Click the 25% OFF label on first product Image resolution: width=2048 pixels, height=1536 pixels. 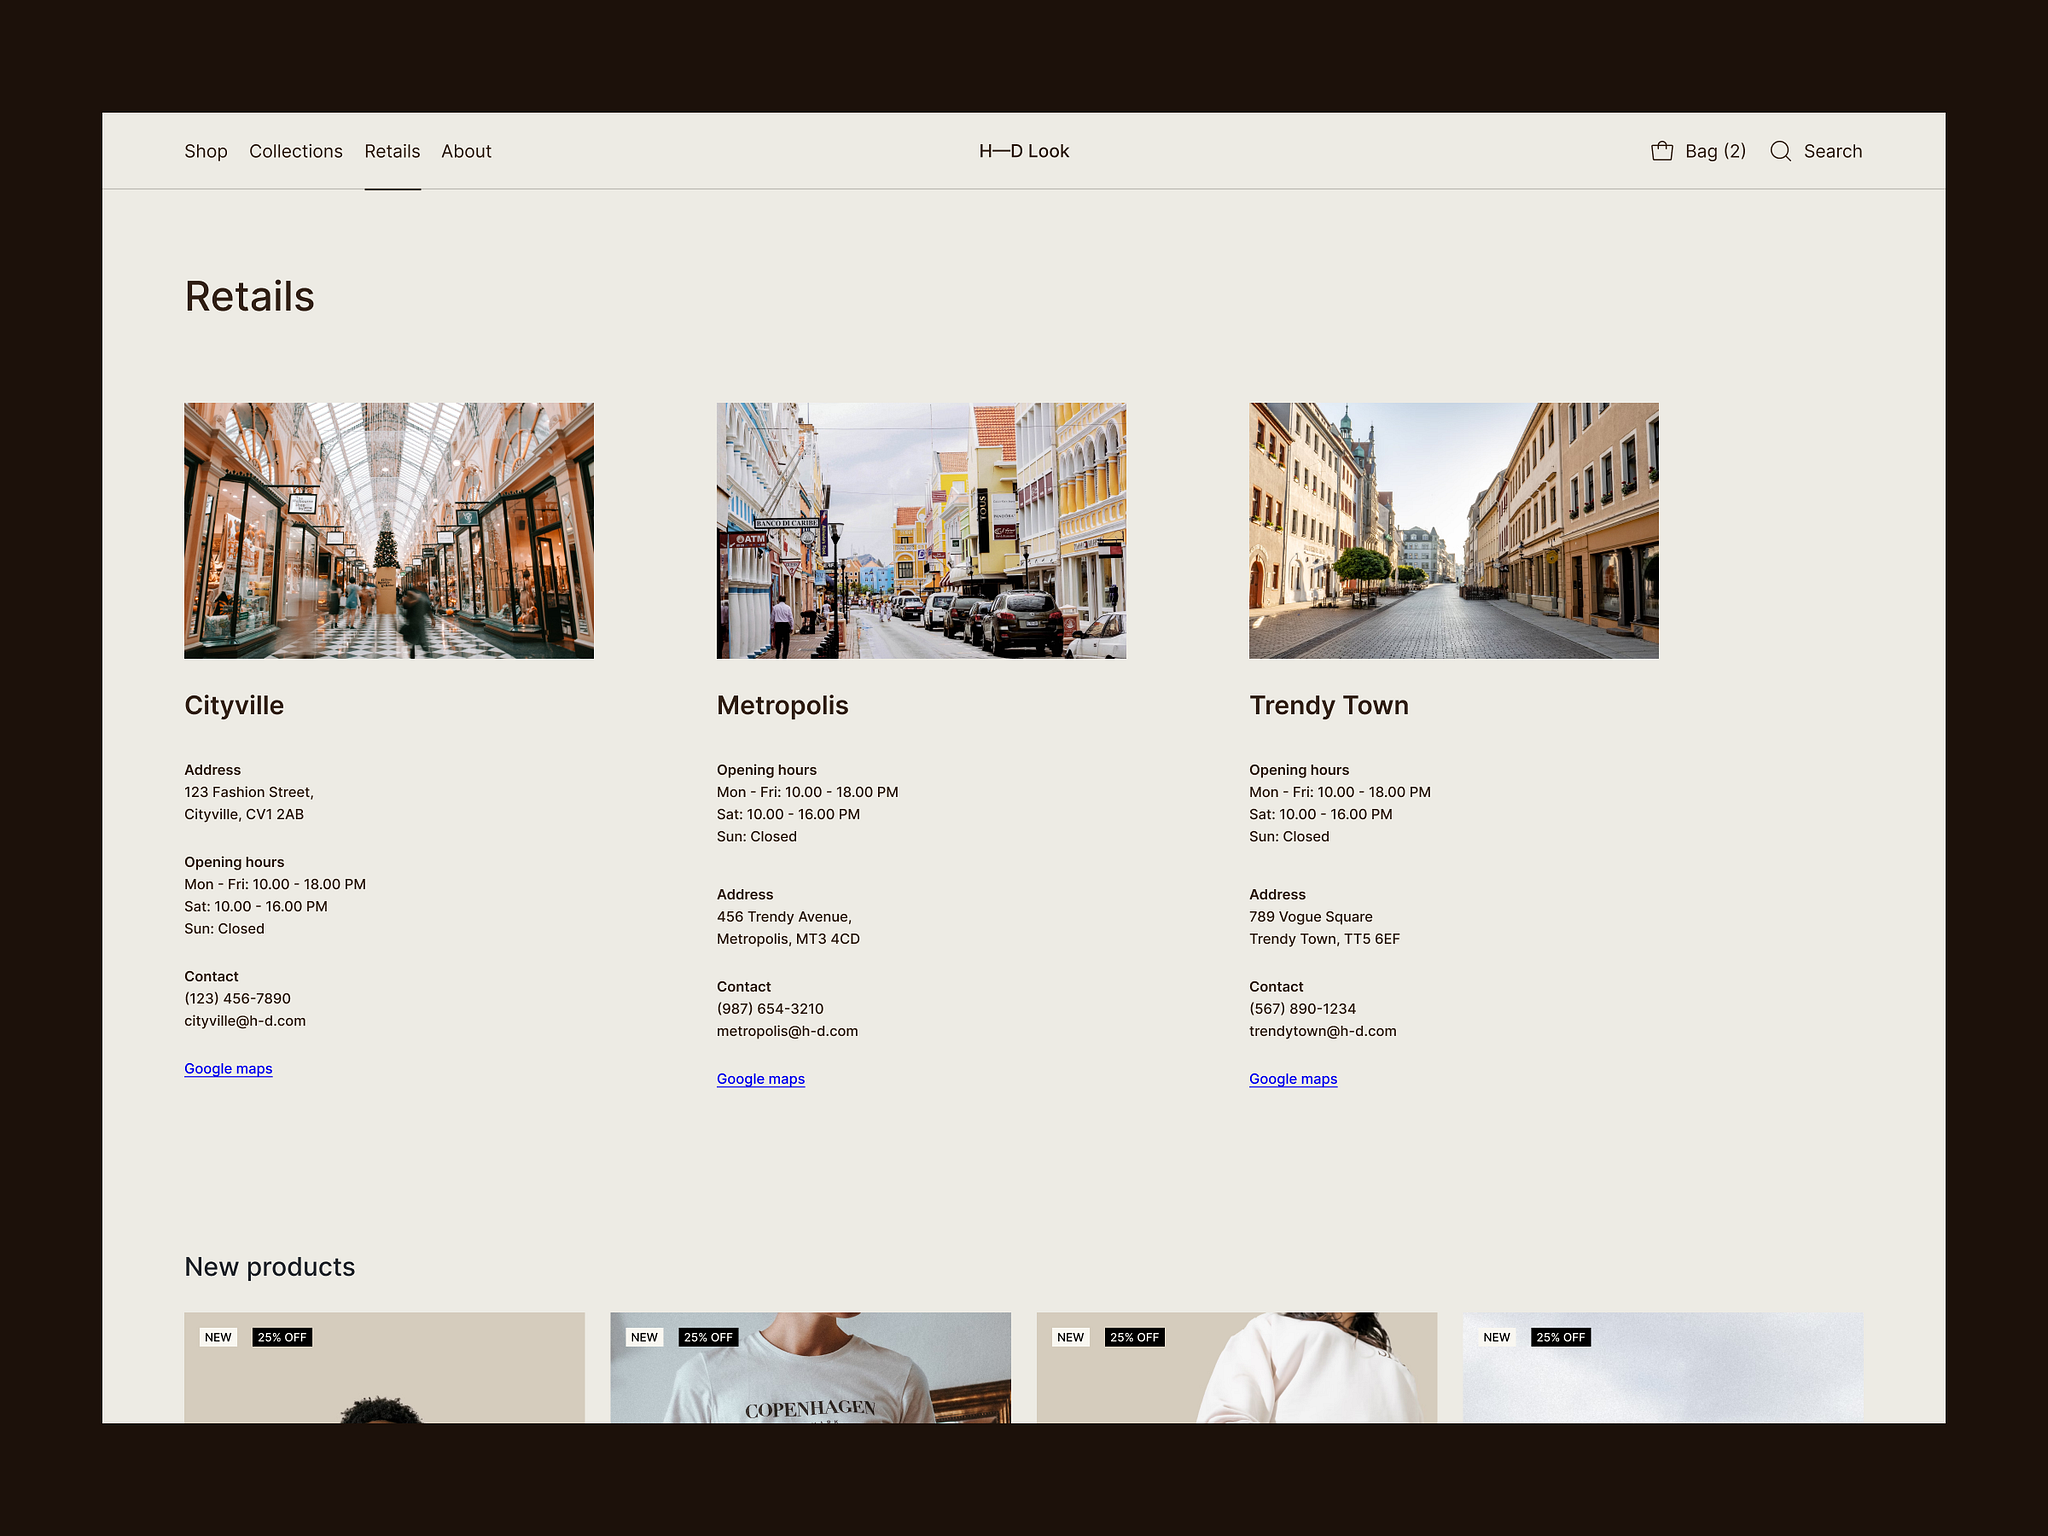(281, 1337)
